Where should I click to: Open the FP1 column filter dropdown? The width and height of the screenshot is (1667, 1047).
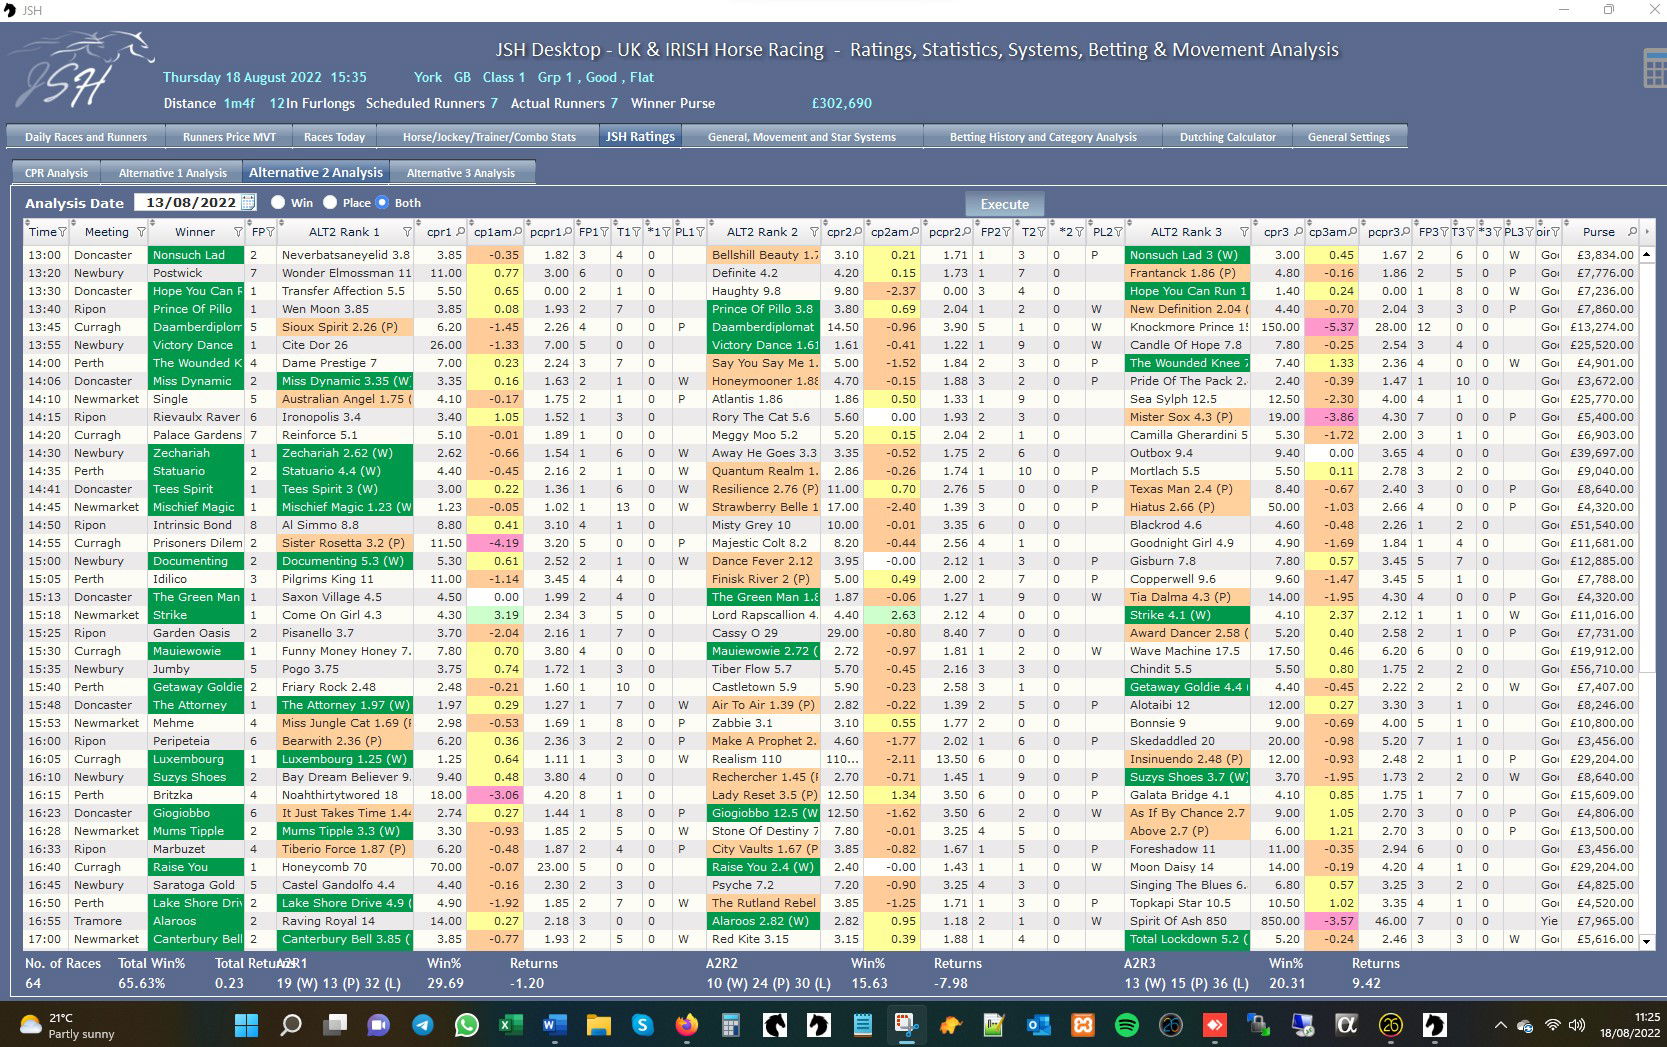(604, 232)
